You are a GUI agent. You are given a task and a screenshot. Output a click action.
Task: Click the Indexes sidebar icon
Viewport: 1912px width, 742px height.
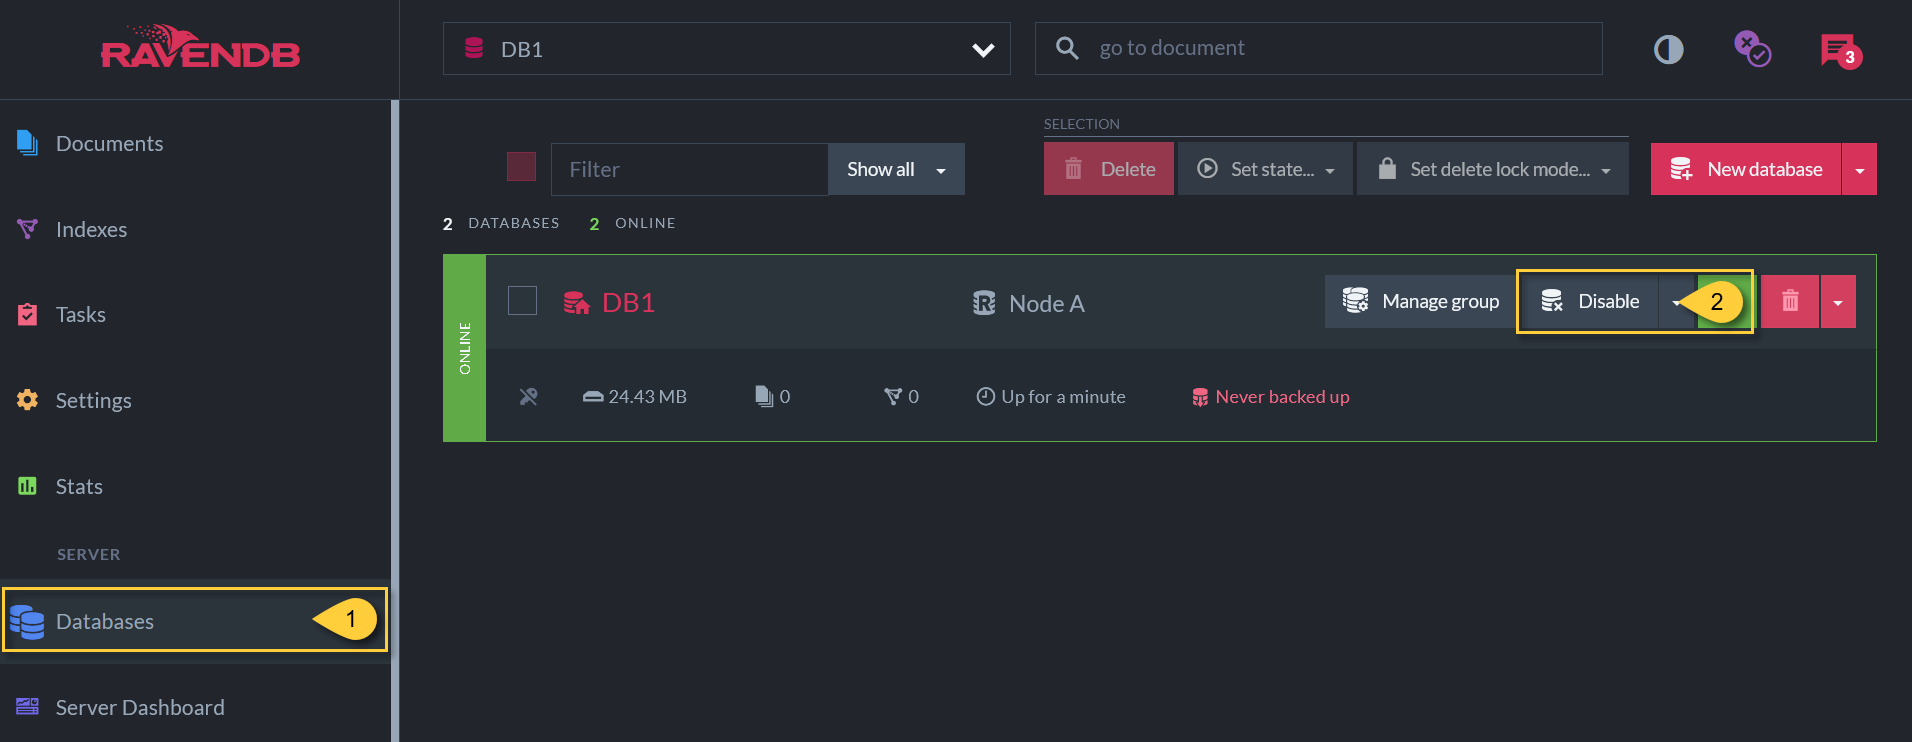(x=27, y=229)
